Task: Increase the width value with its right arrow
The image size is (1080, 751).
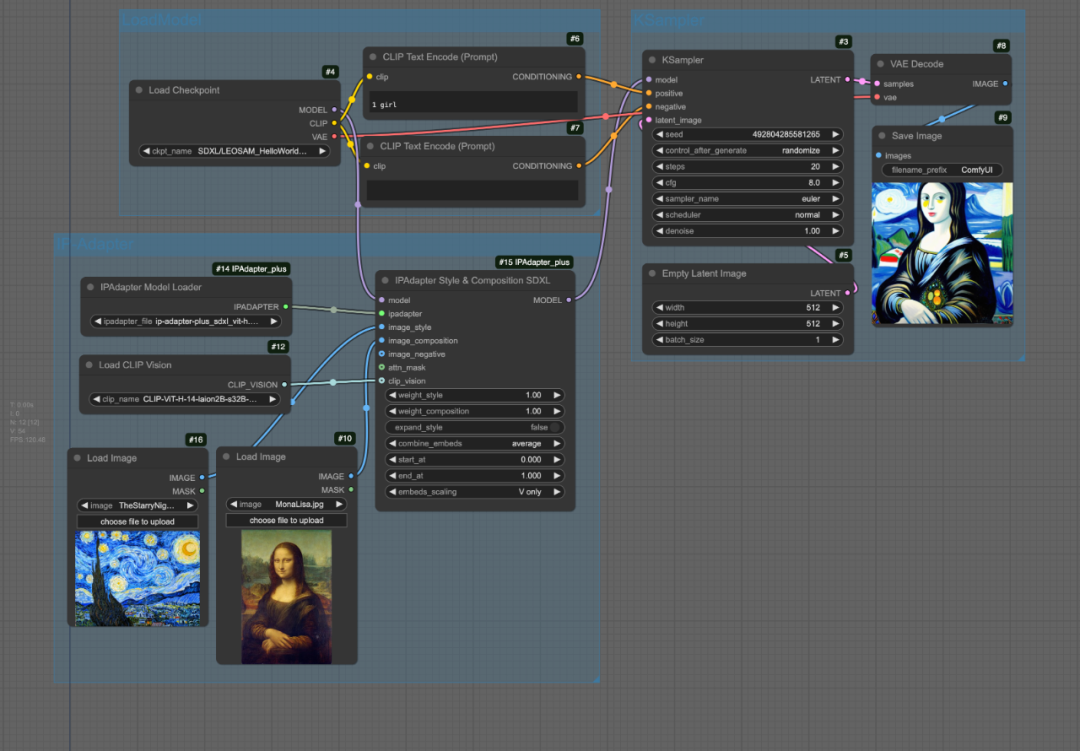Action: (835, 307)
